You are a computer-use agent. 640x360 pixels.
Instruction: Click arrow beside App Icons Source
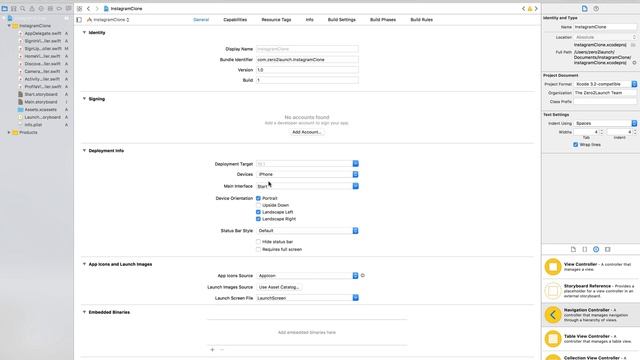362,276
